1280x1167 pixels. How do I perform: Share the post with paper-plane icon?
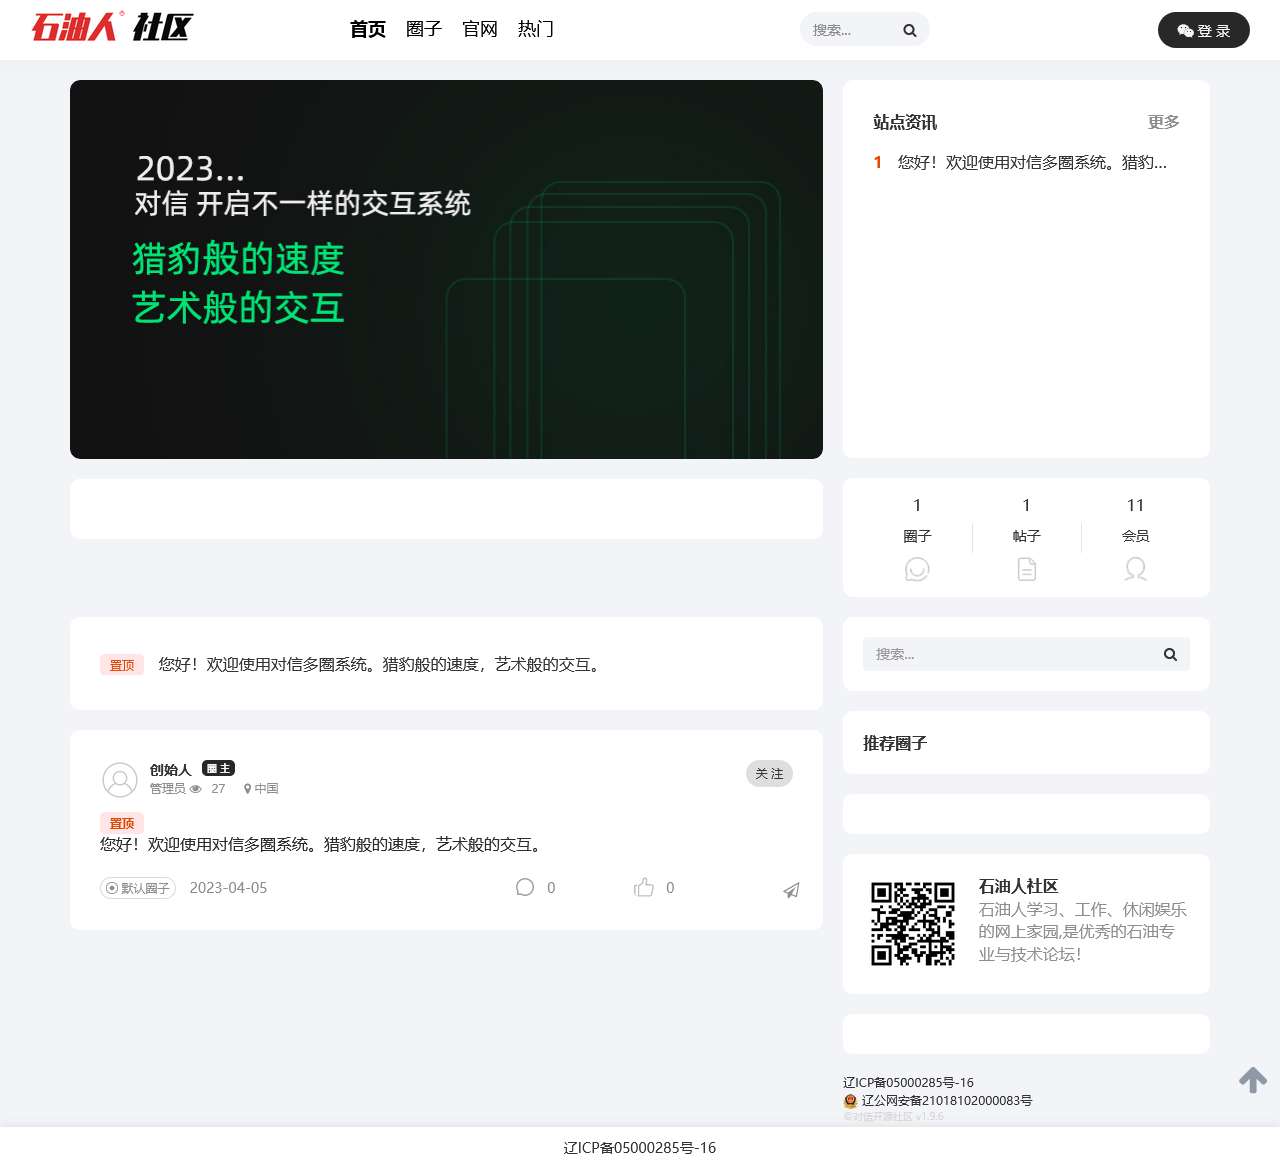(x=791, y=890)
